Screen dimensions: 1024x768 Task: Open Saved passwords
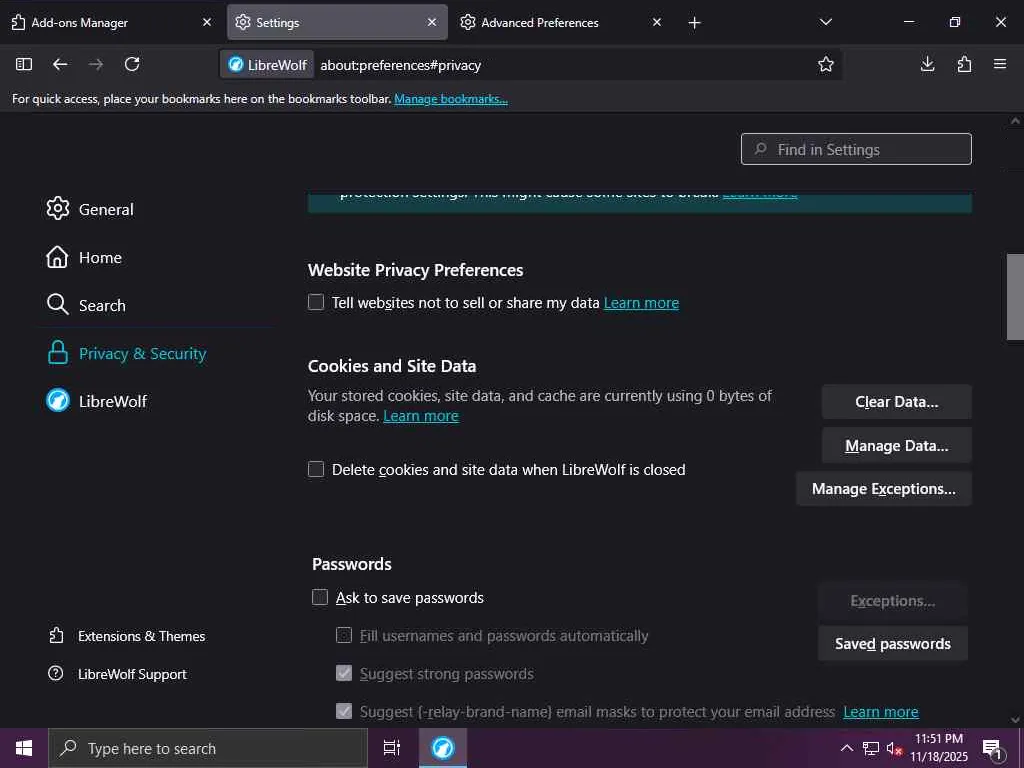point(892,644)
